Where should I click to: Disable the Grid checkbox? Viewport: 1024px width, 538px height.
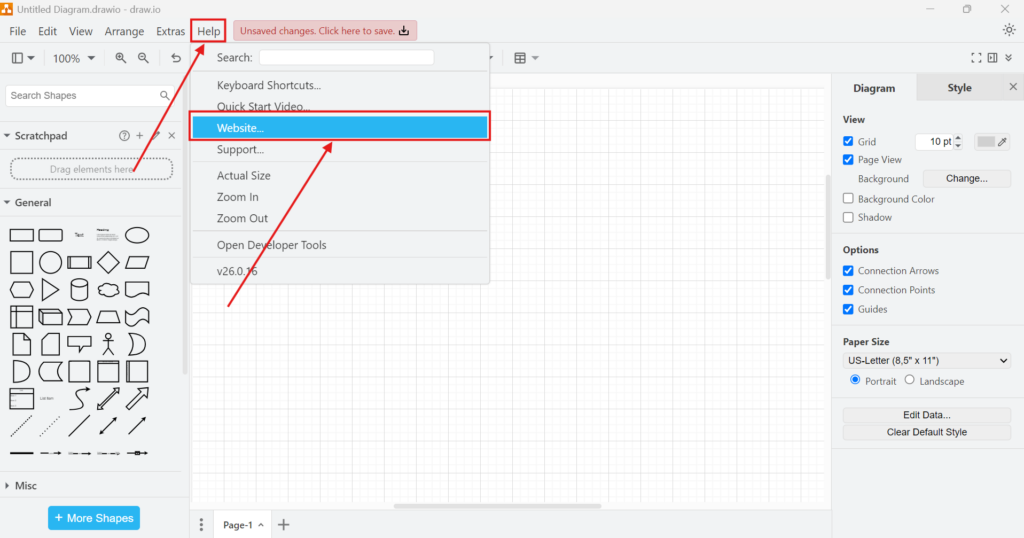pyautogui.click(x=848, y=142)
